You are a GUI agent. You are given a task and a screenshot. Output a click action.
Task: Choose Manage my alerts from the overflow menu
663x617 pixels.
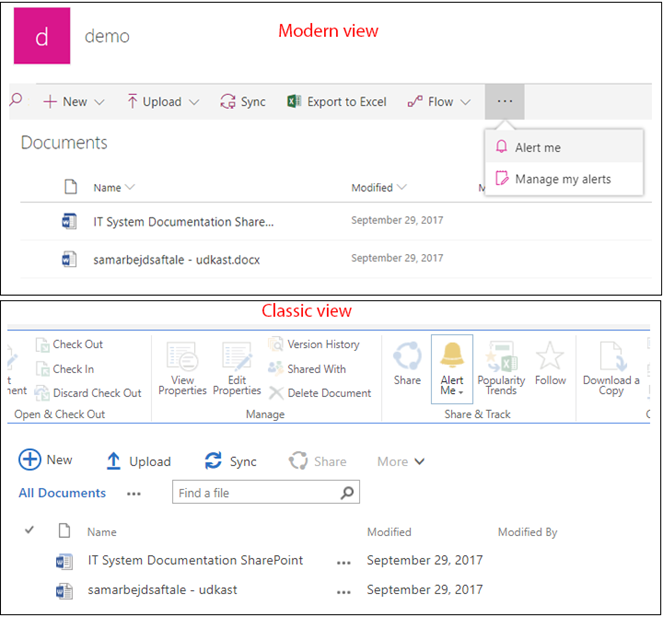(564, 178)
